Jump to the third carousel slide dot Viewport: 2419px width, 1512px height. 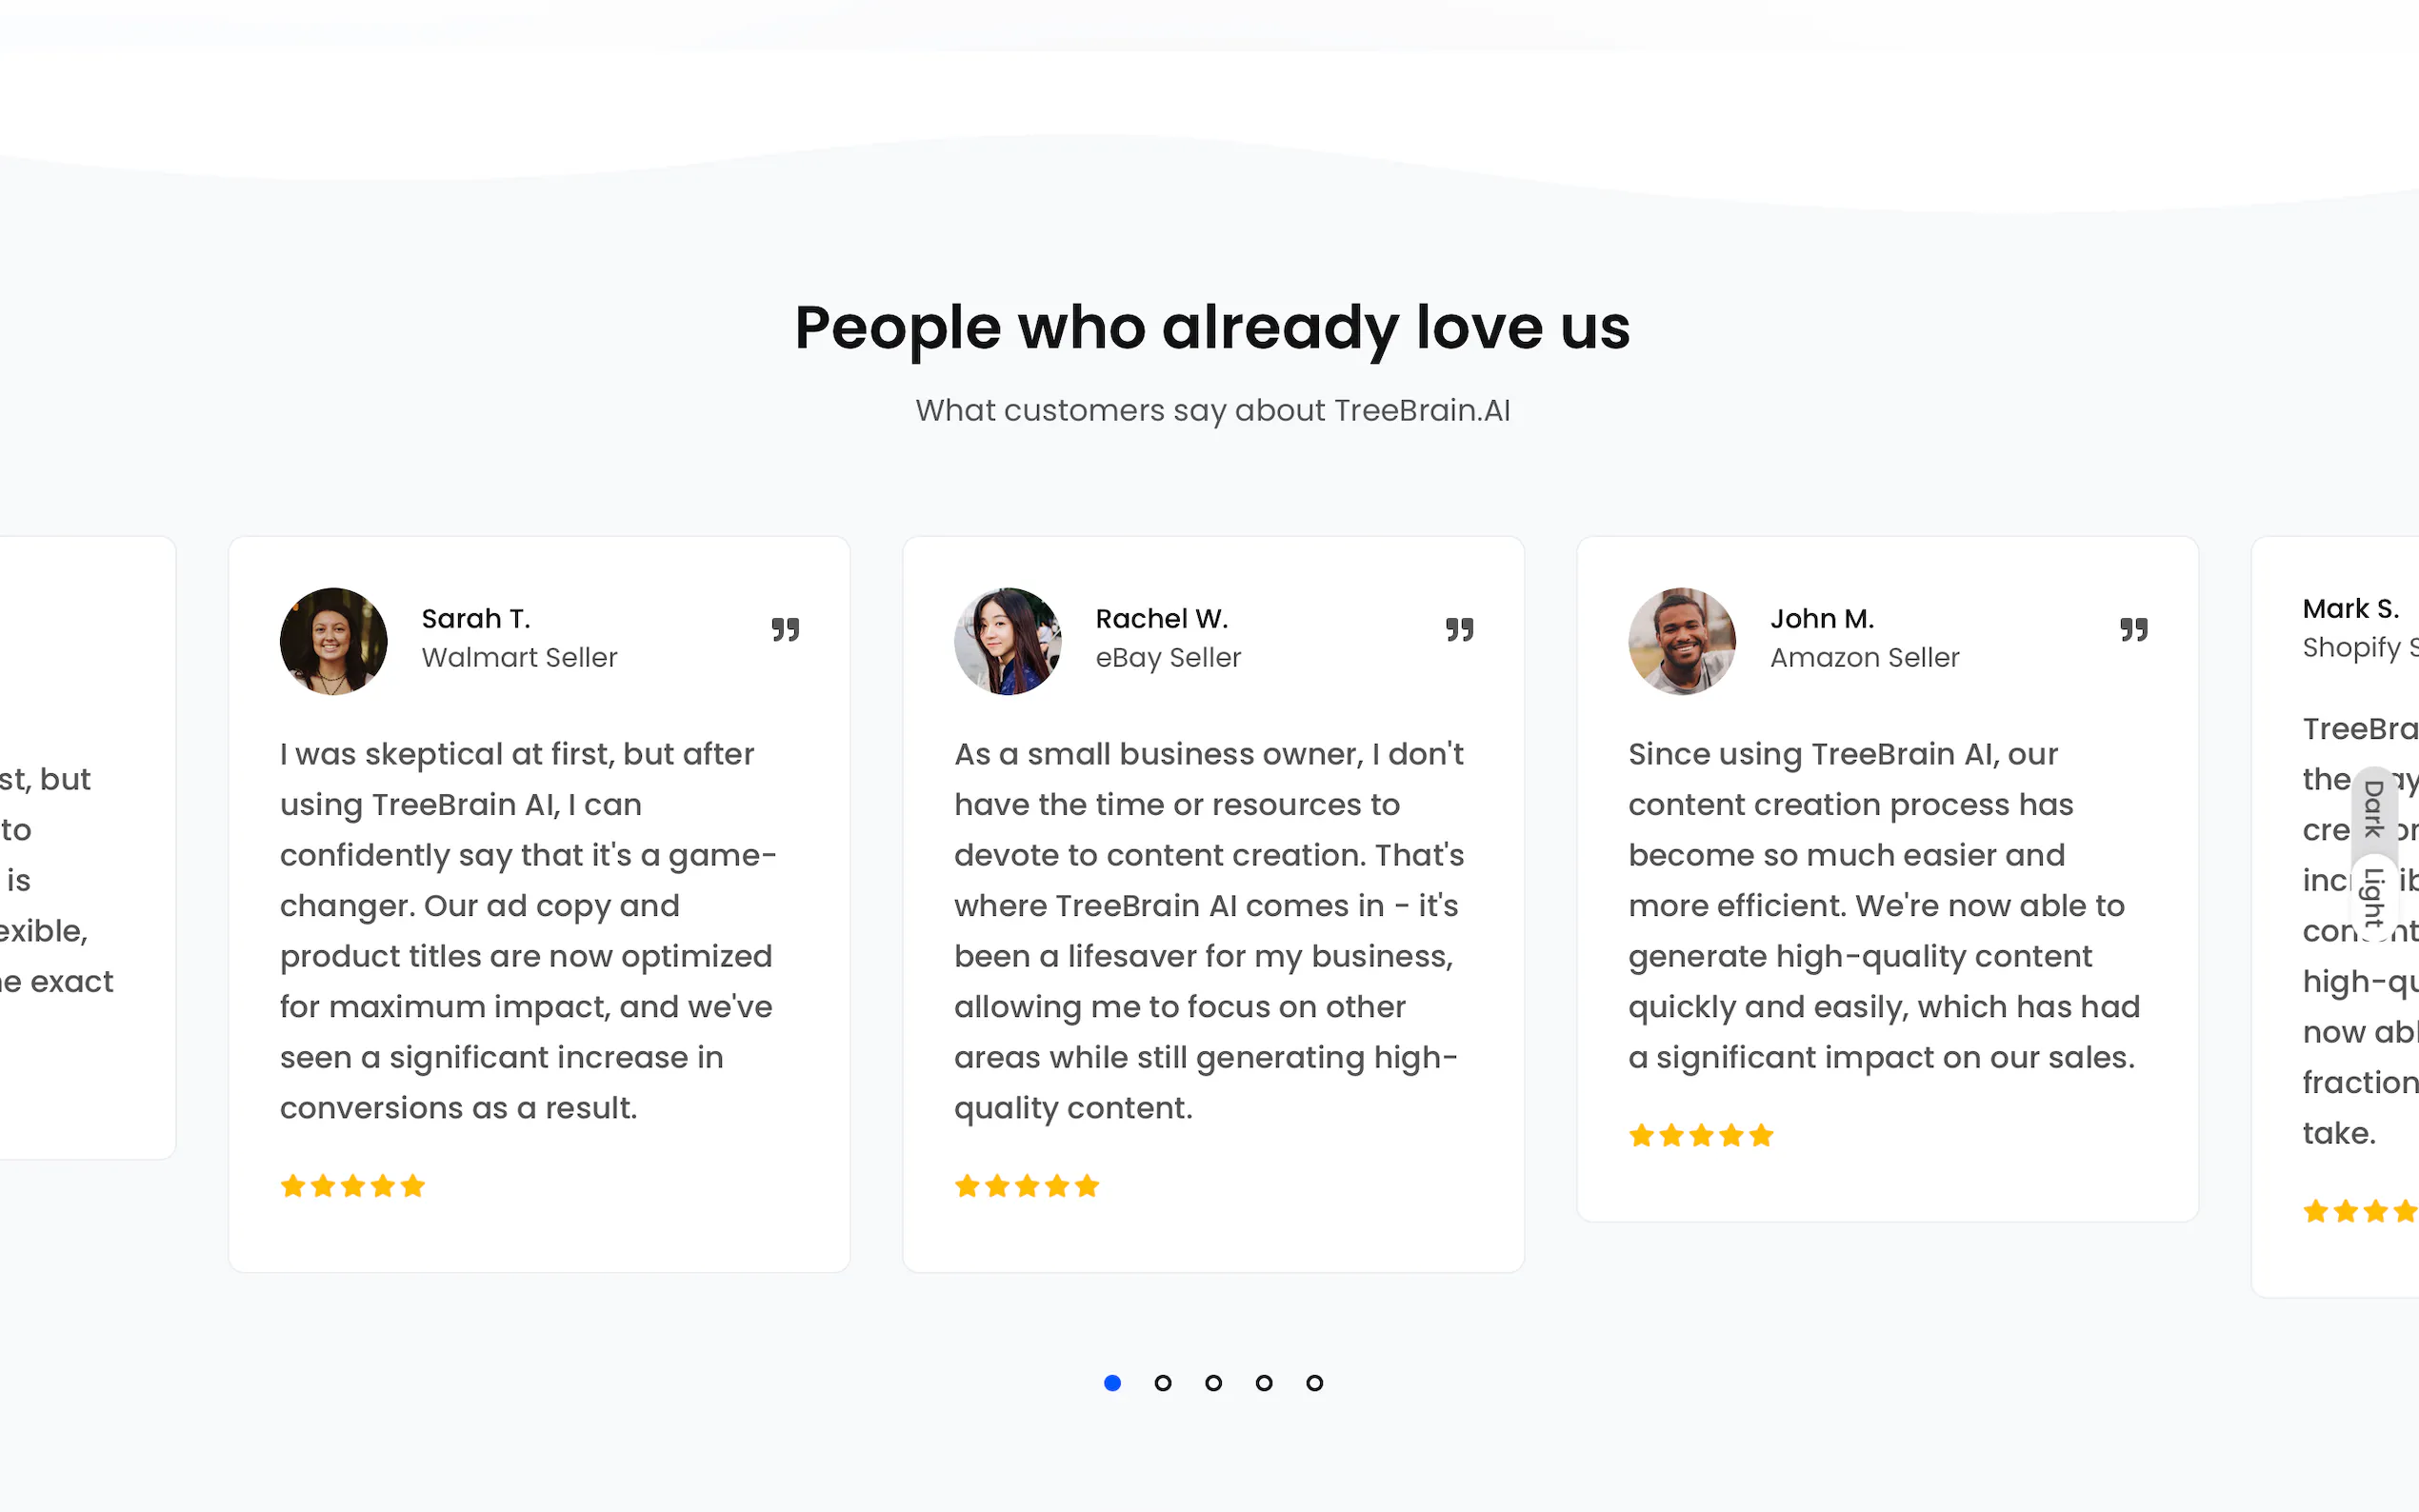[1213, 1383]
